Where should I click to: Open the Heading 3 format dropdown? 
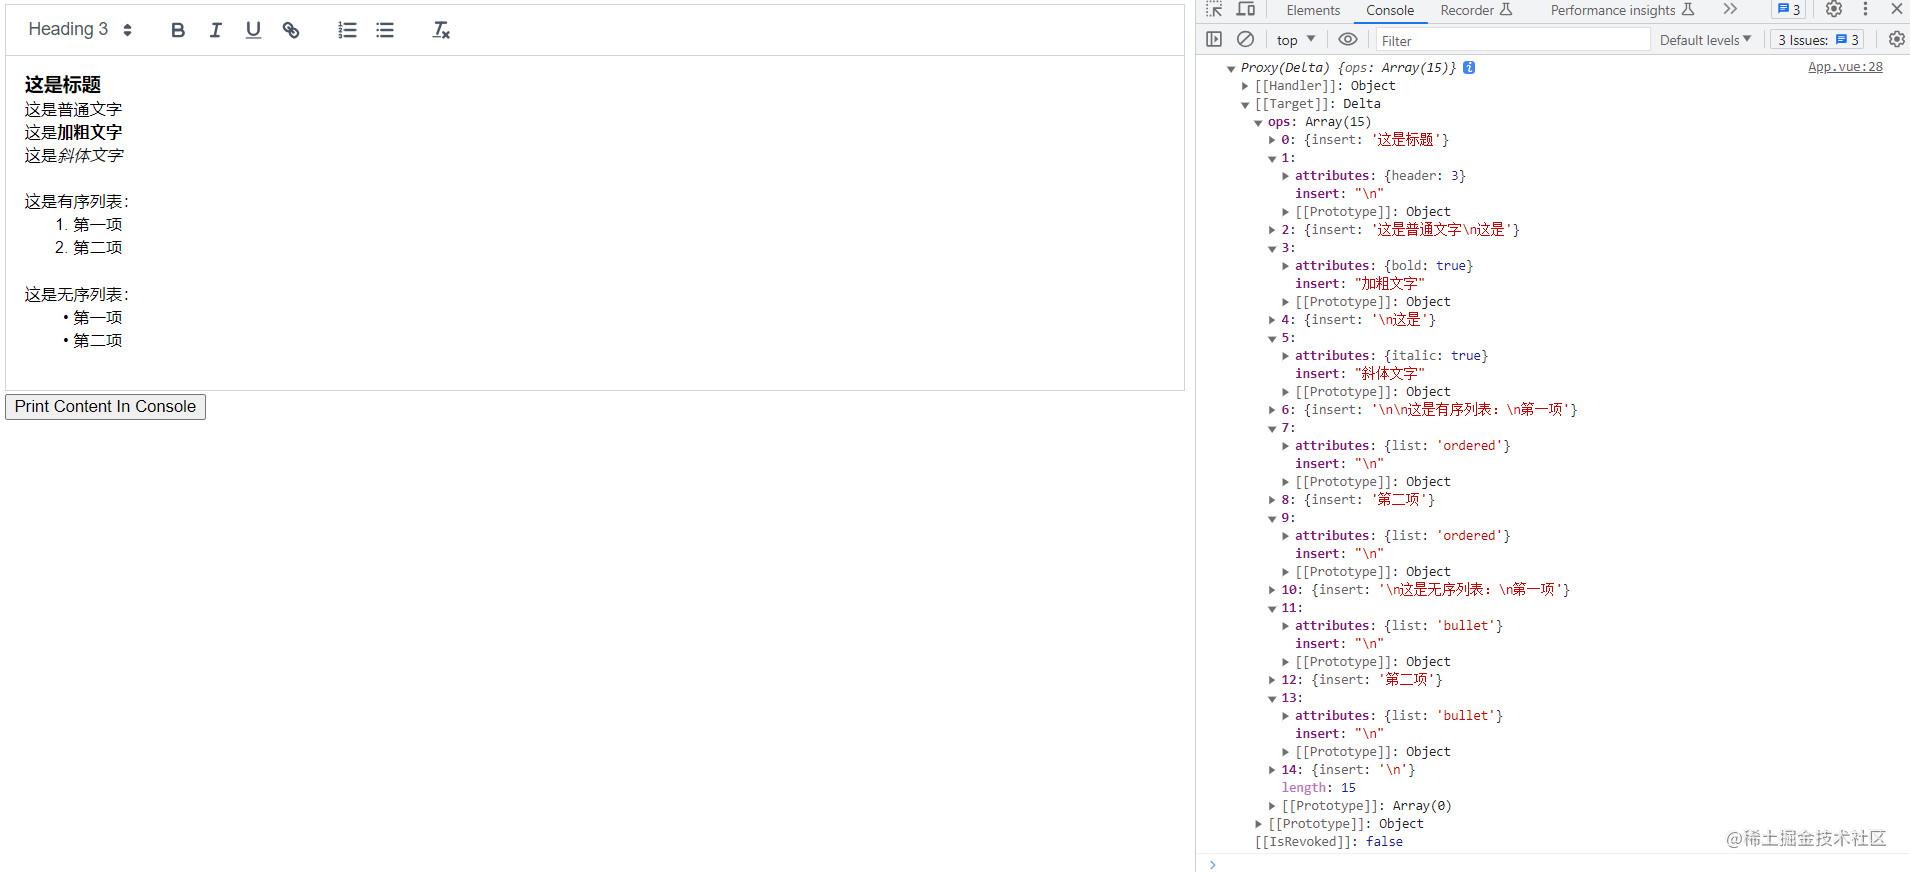coord(80,30)
